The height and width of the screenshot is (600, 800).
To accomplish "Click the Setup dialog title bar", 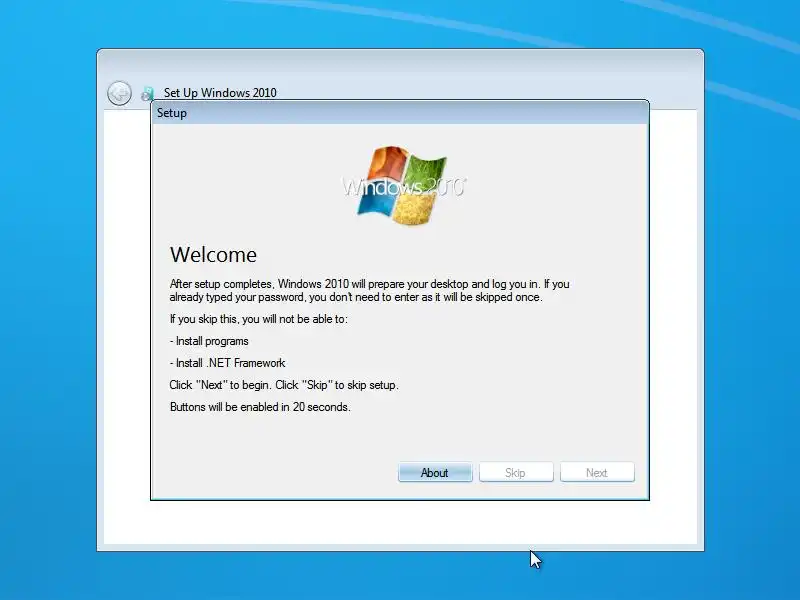I will pyautogui.click(x=399, y=113).
